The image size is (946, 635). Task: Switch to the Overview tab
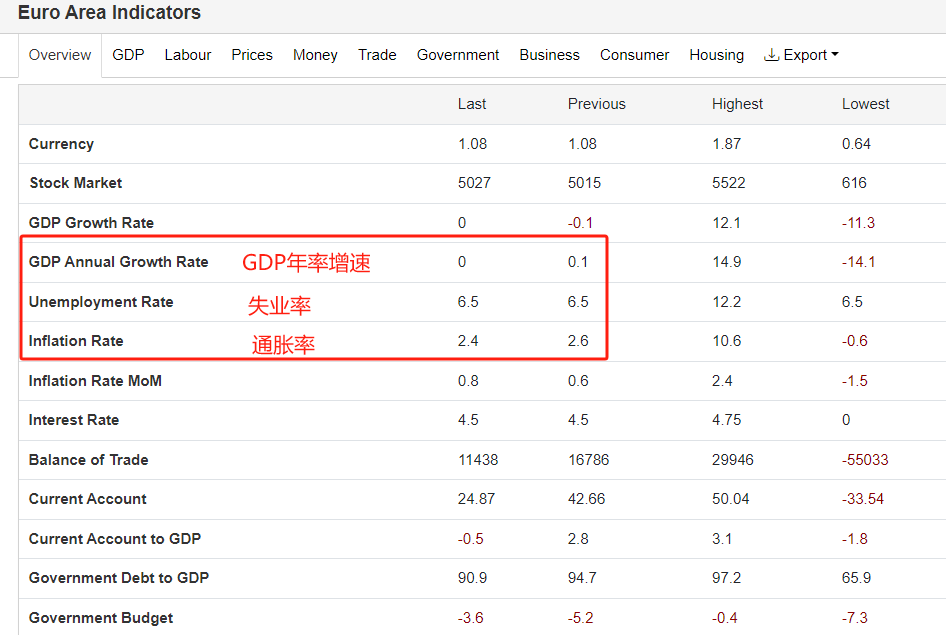tap(60, 55)
